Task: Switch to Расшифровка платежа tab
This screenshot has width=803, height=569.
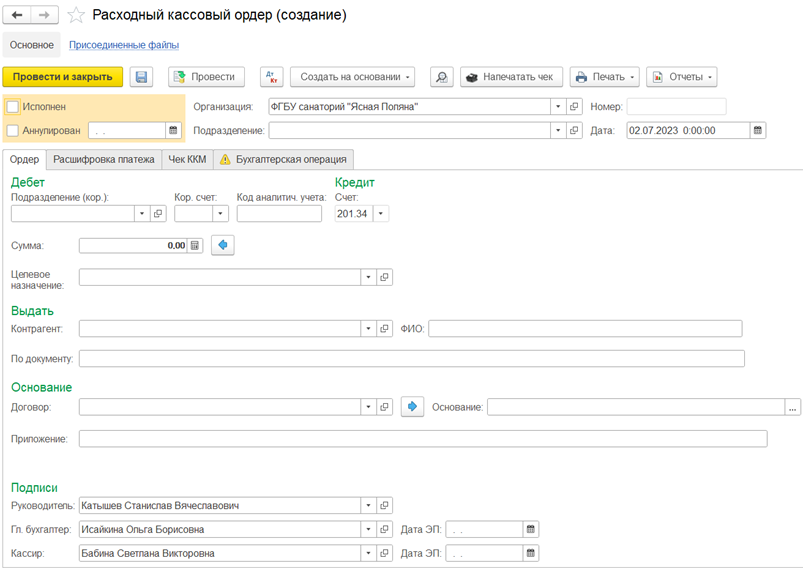Action: coord(103,159)
